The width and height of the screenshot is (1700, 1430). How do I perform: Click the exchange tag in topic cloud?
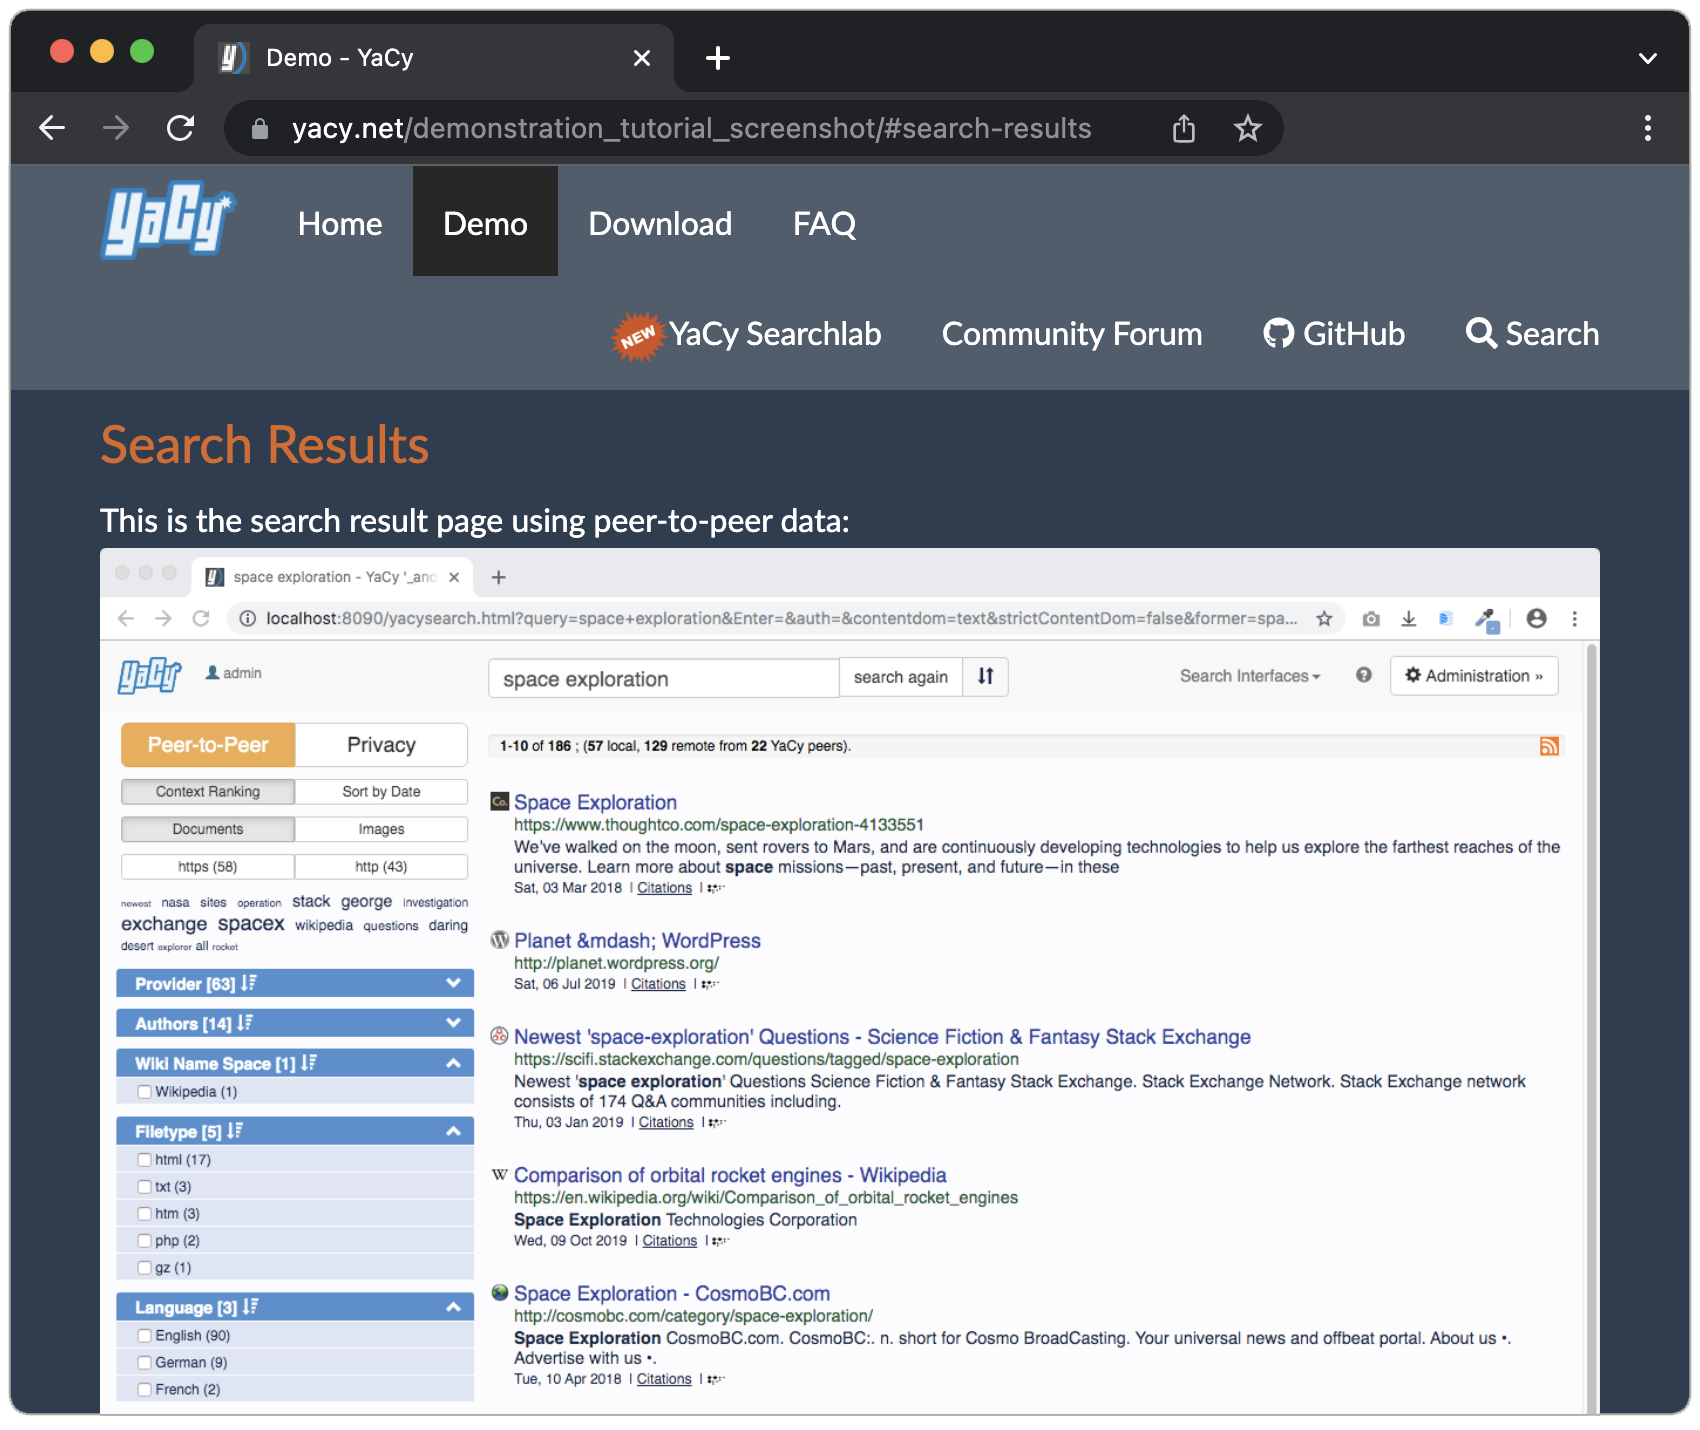(x=164, y=924)
